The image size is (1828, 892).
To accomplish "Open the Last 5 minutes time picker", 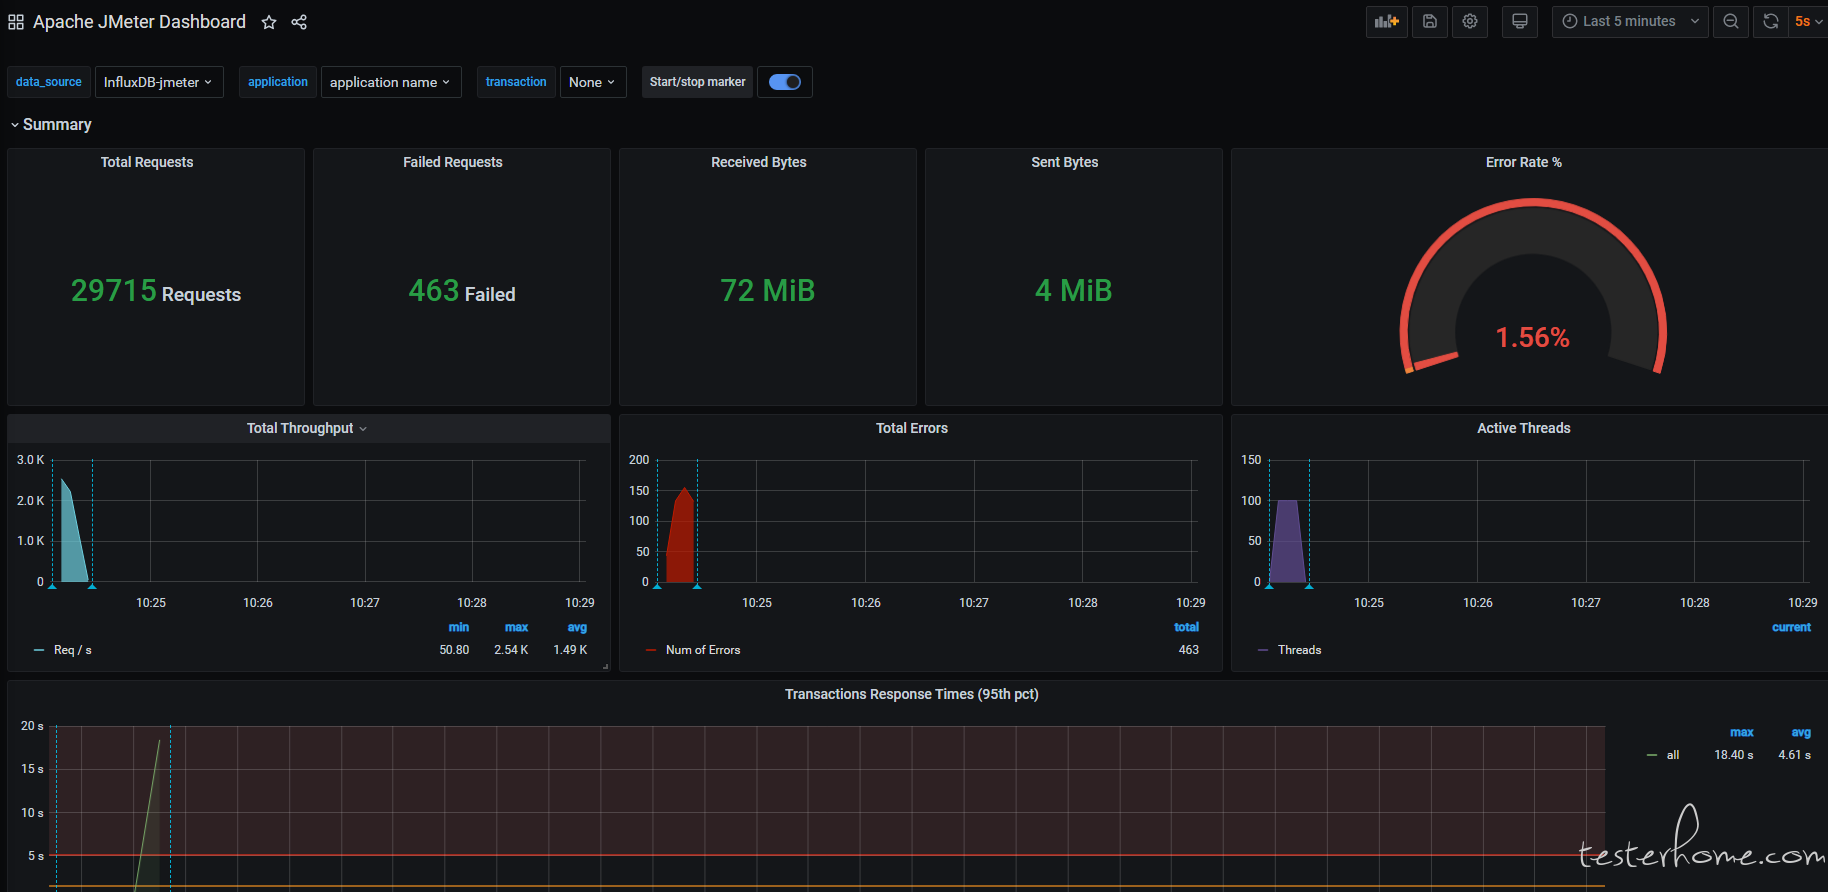I will 1630,21.
